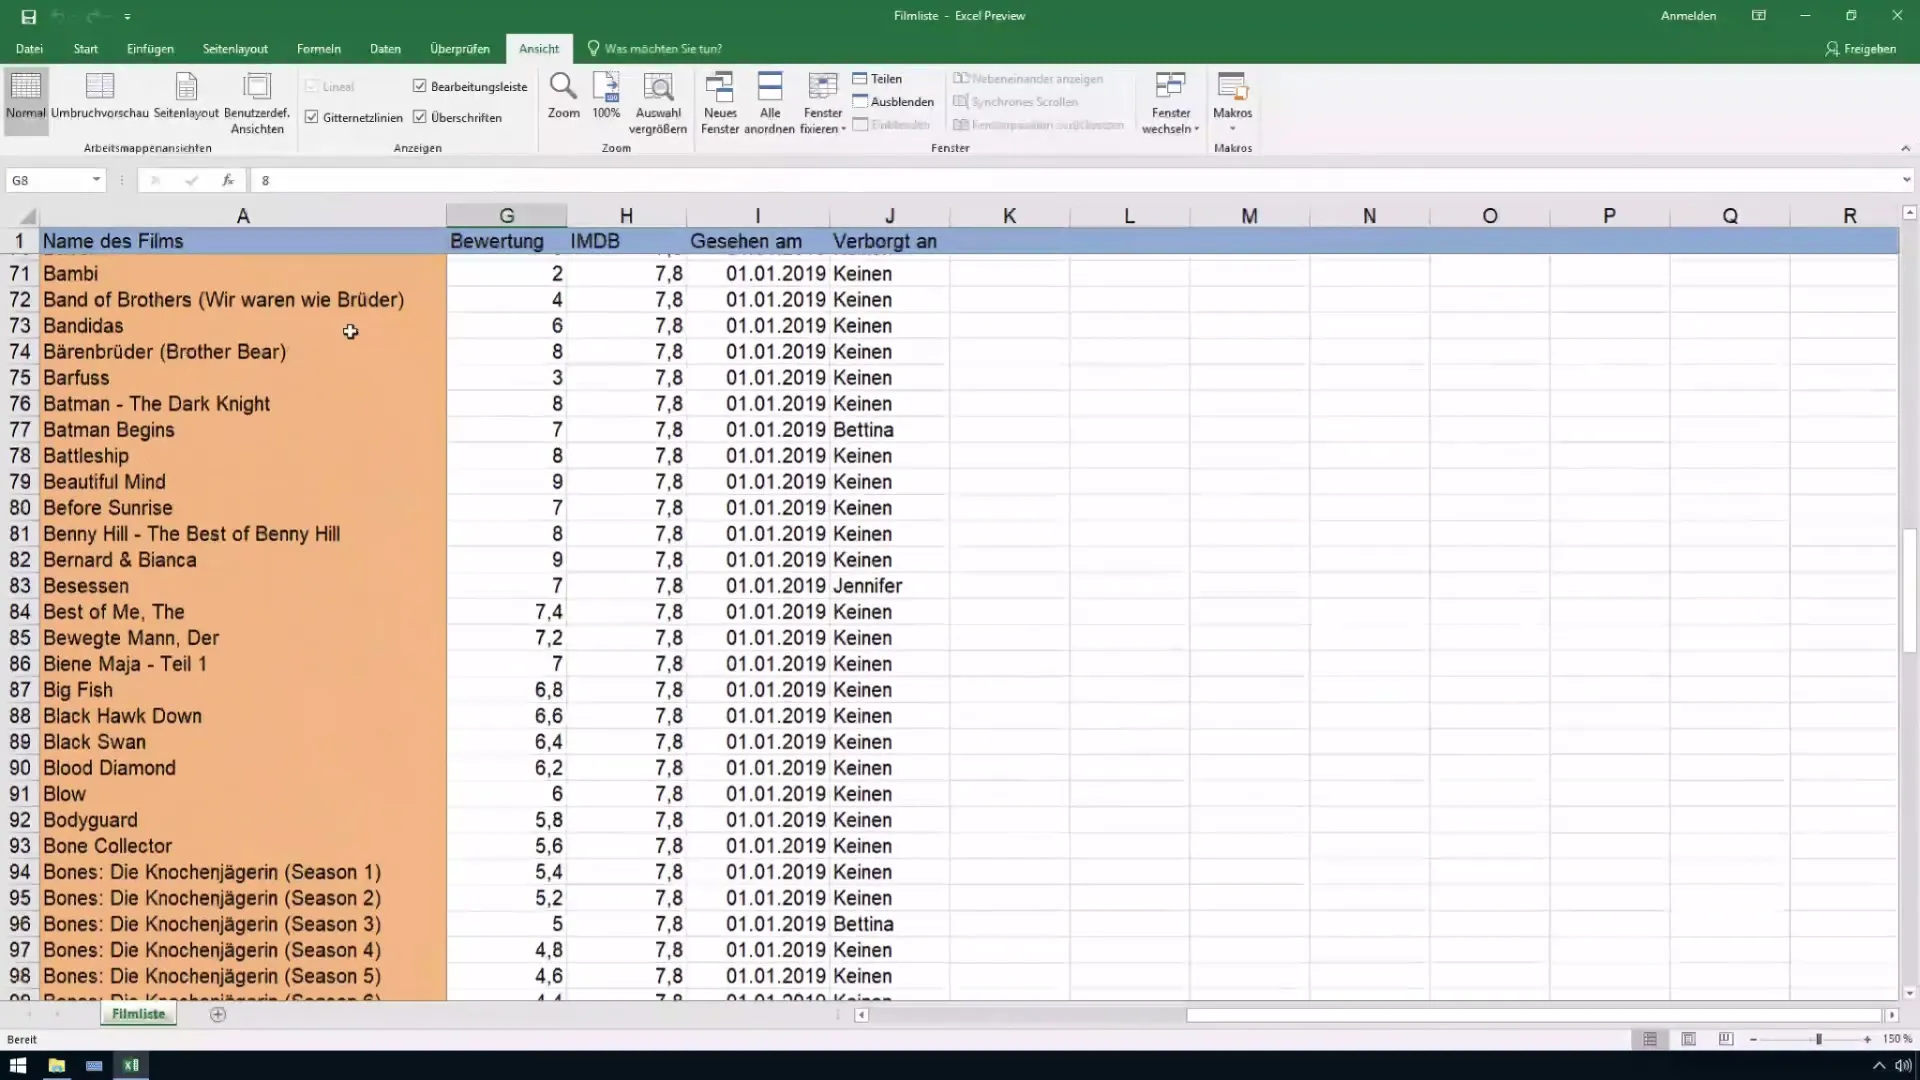This screenshot has height=1080, width=1920.
Task: Click Alle anordnen arrange windows
Action: (770, 103)
